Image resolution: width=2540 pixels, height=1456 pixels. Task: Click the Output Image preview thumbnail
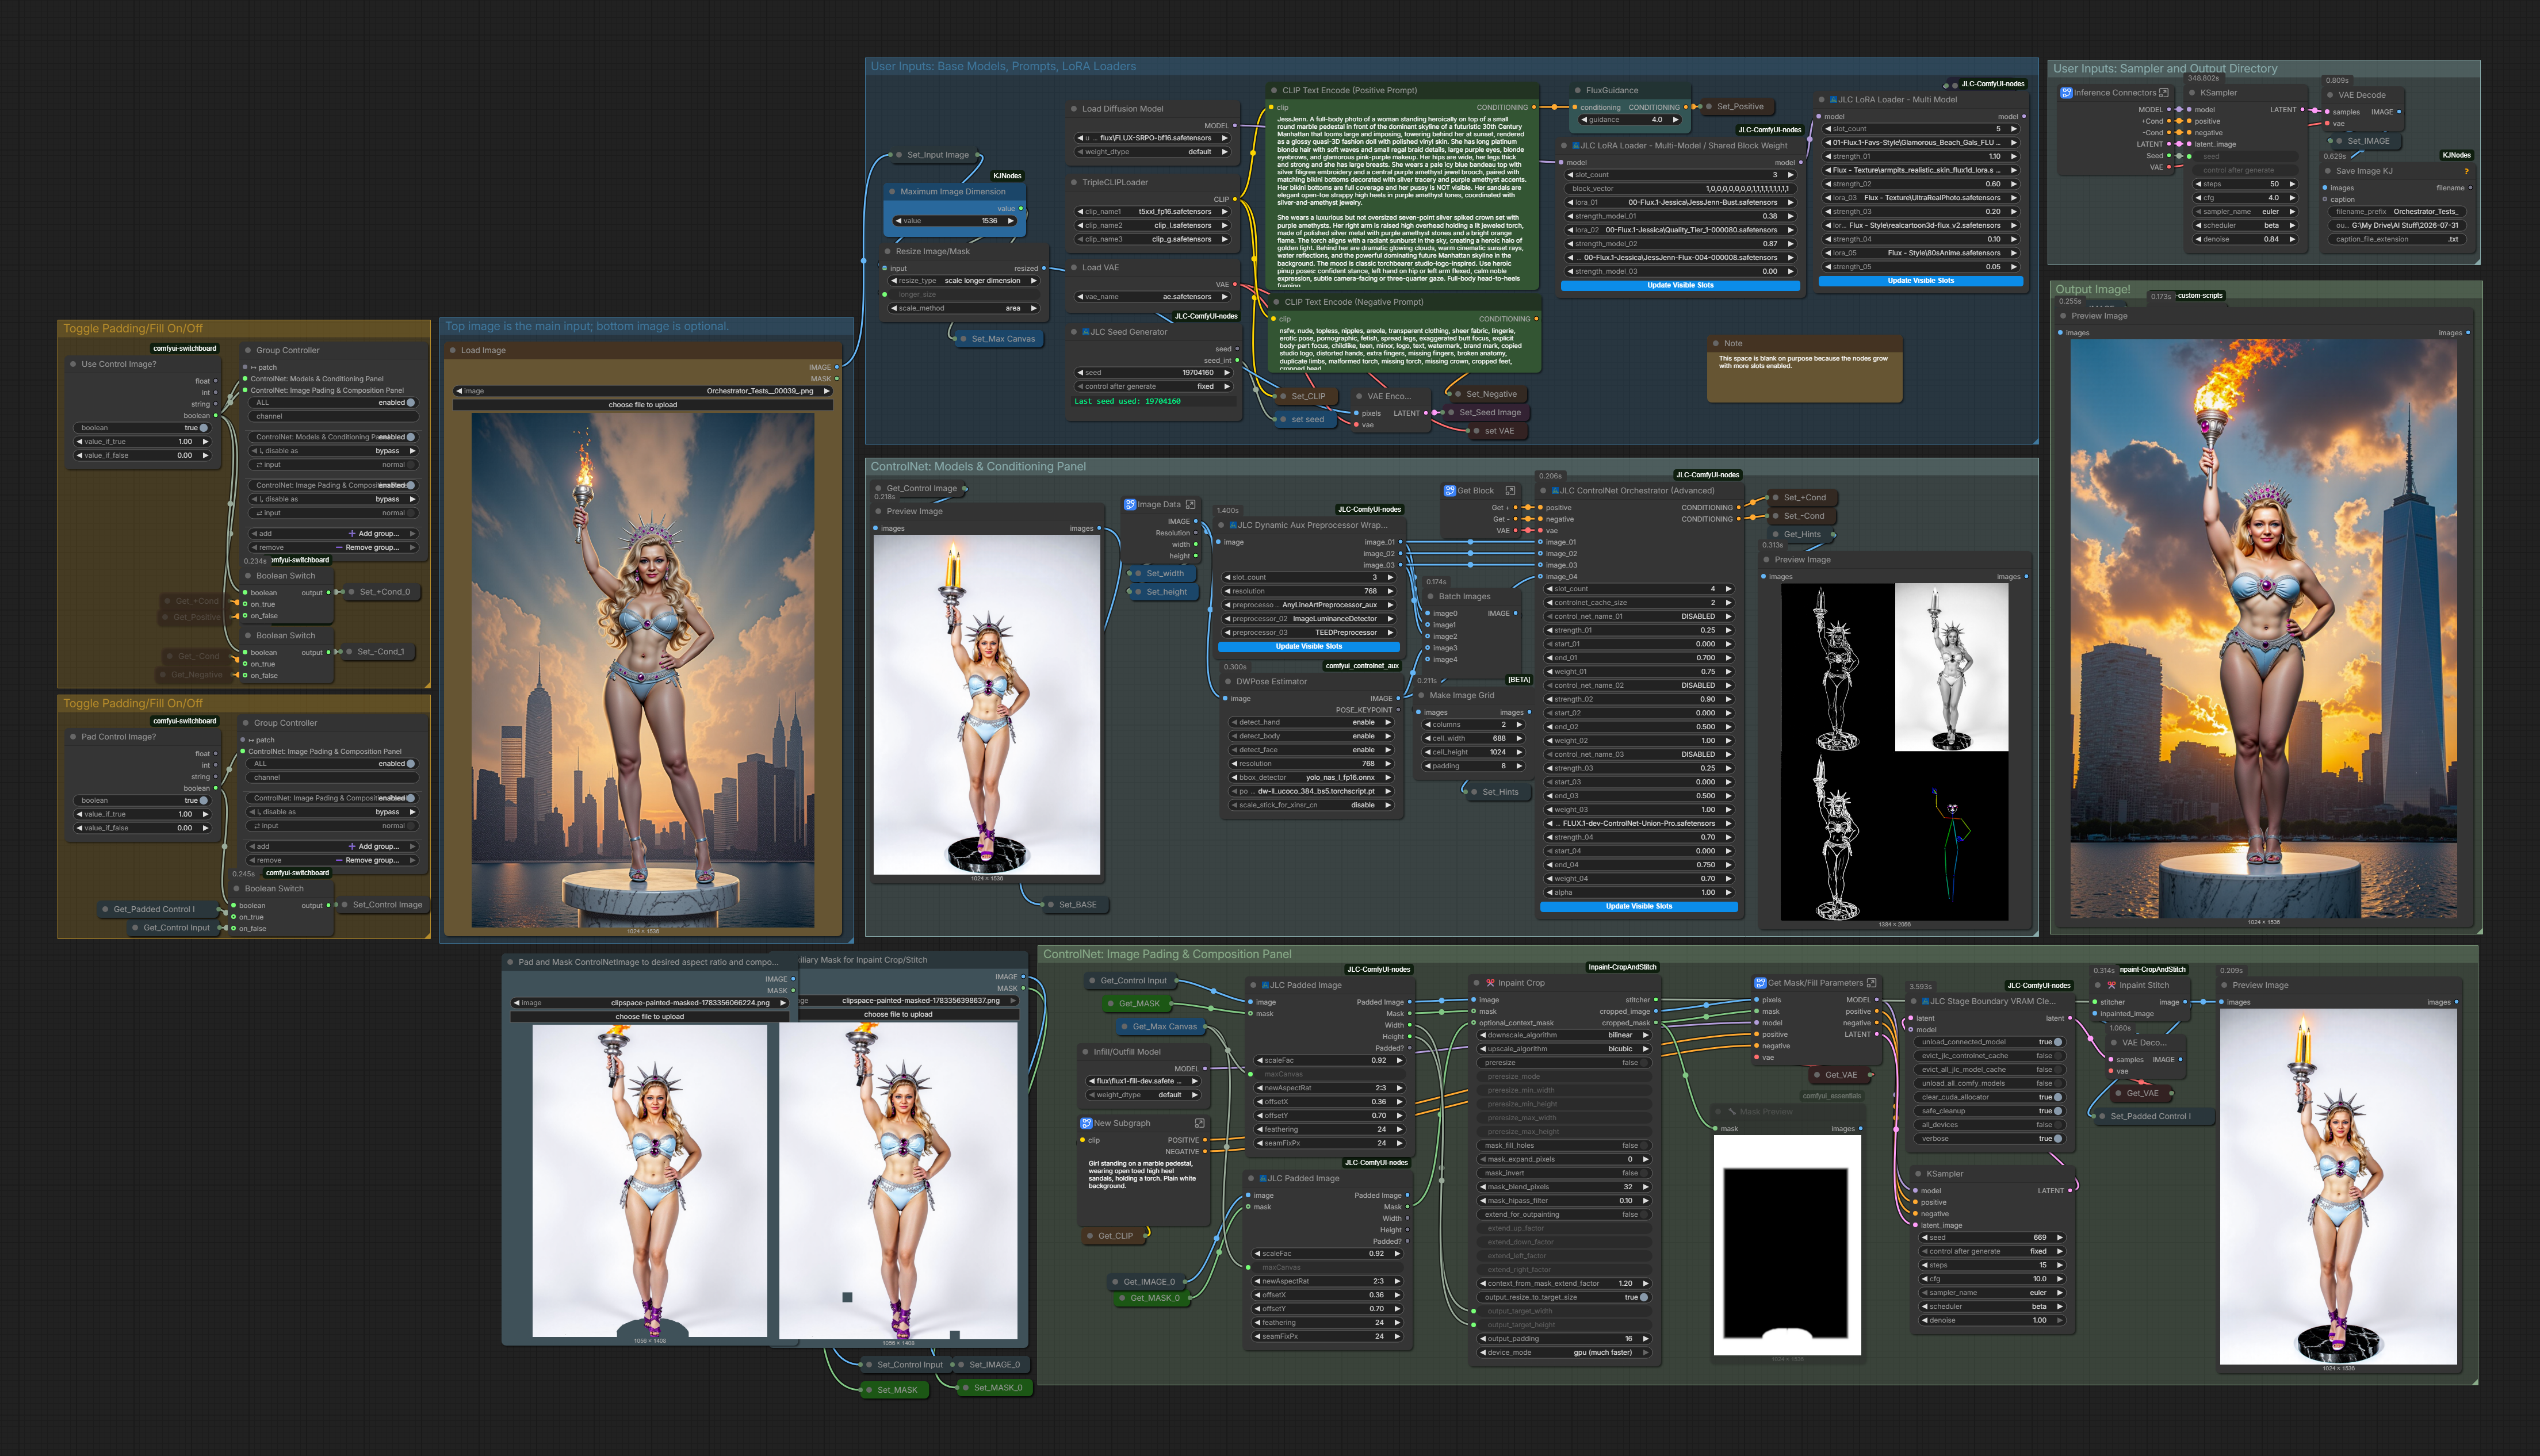tap(2263, 628)
